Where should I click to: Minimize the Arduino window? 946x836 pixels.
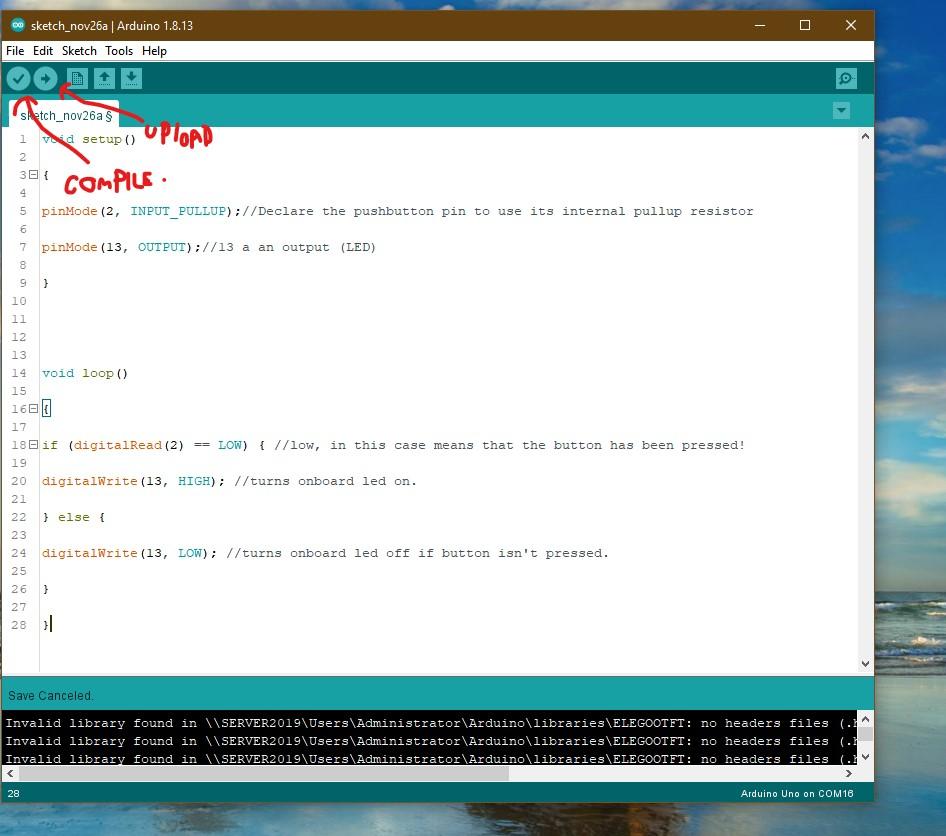tap(760, 25)
